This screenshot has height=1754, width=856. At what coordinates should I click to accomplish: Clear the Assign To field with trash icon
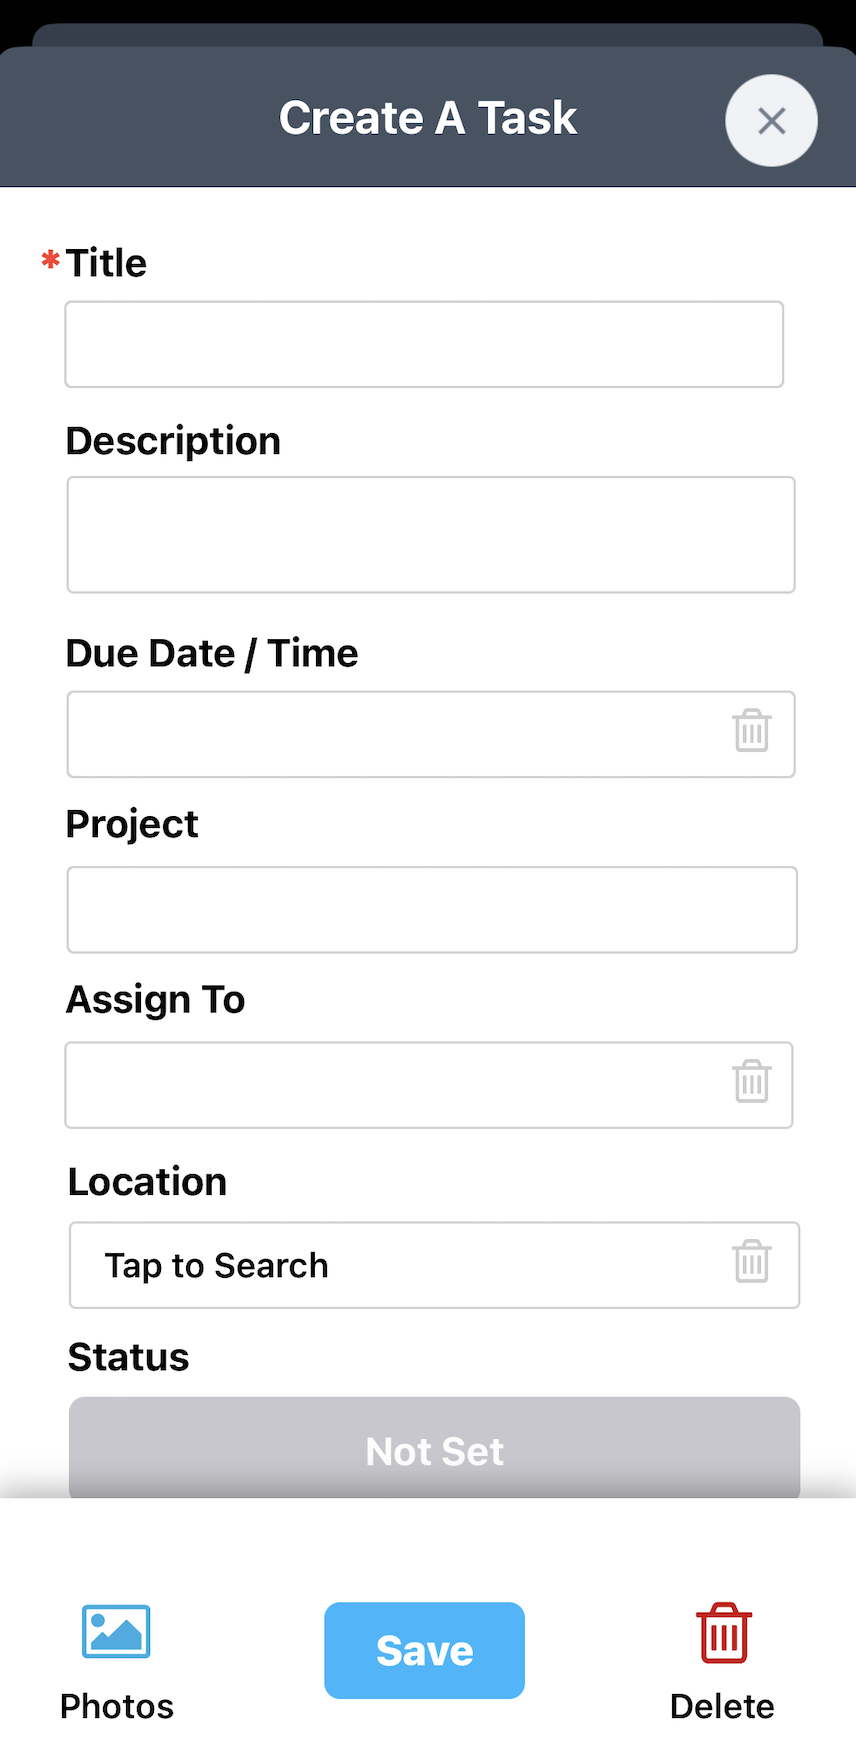coord(751,1082)
